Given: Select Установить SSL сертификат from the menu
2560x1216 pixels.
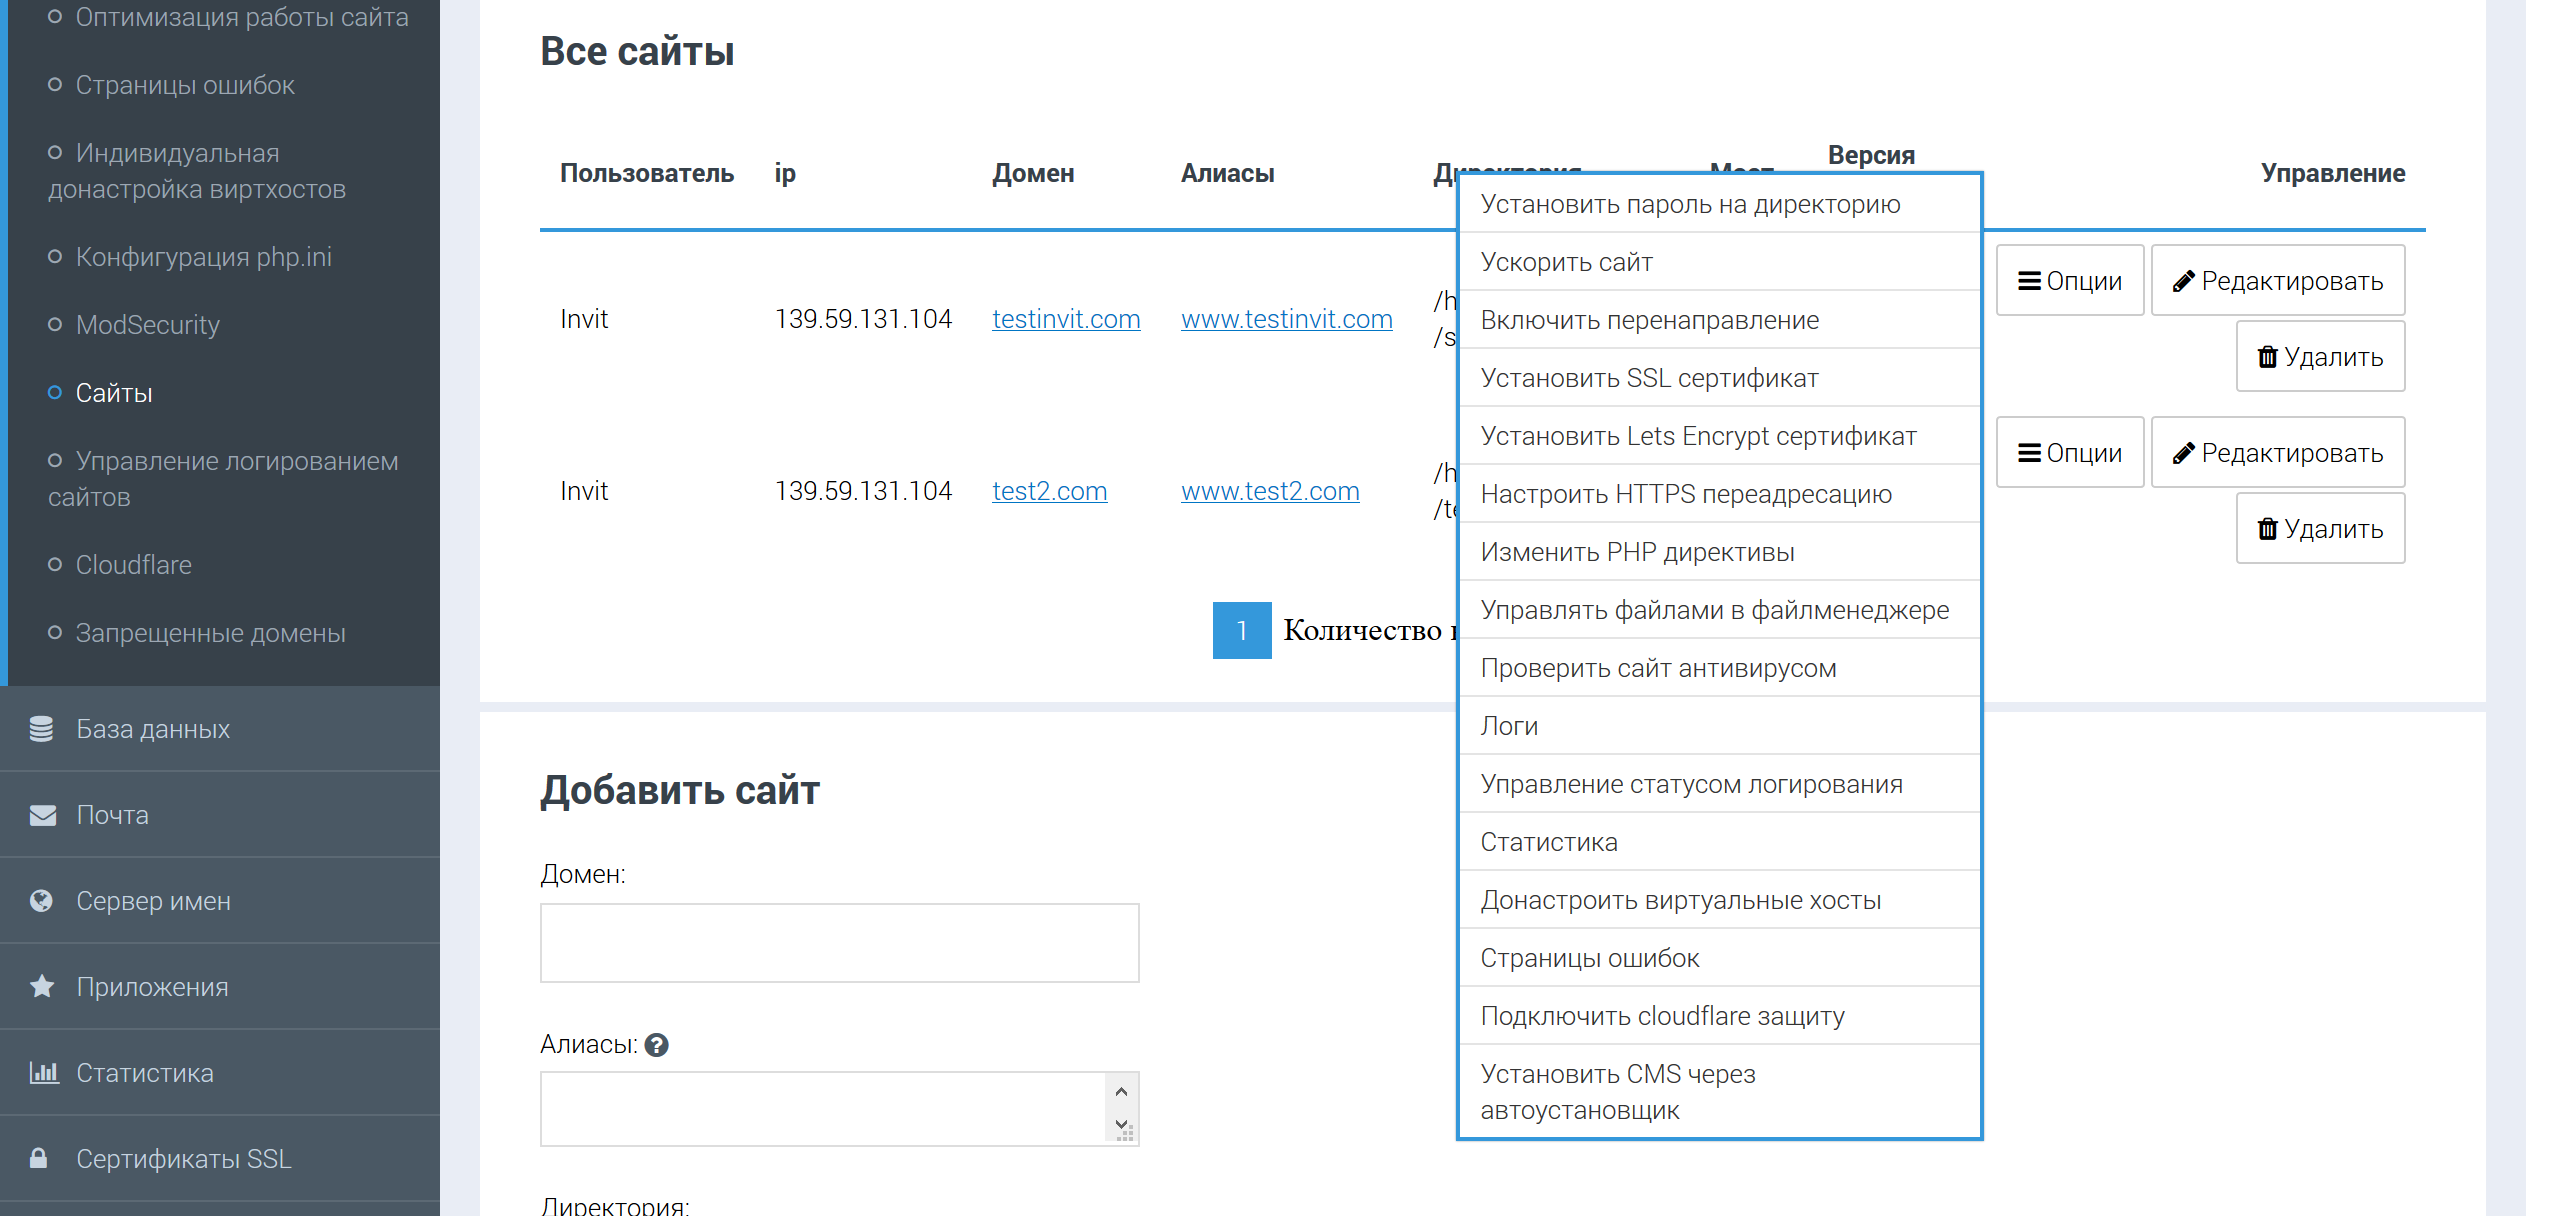Looking at the screenshot, I should coord(1649,378).
